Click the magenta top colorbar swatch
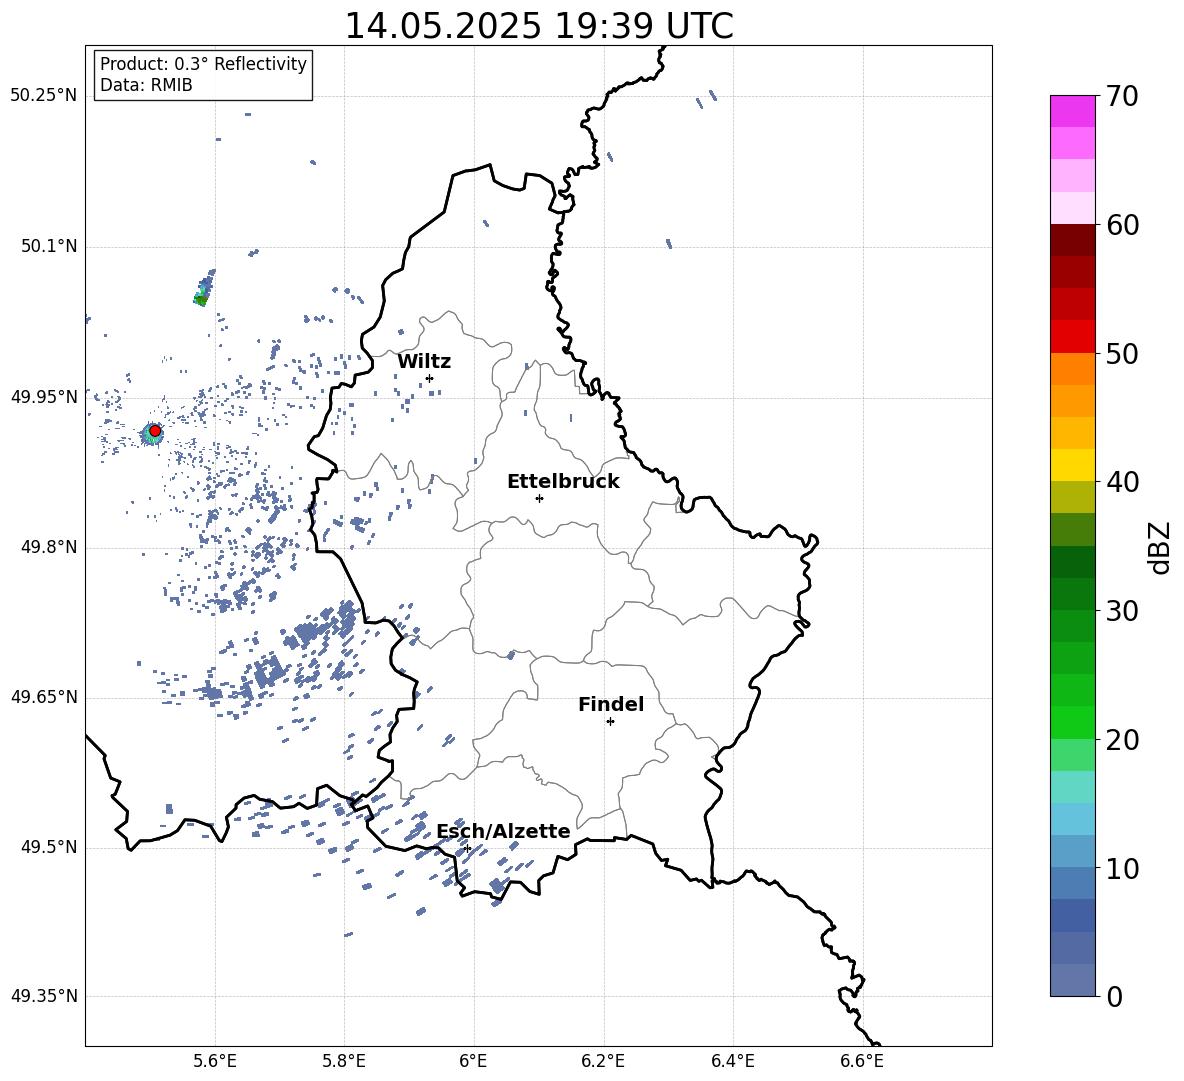1184x1081 pixels. (1072, 111)
